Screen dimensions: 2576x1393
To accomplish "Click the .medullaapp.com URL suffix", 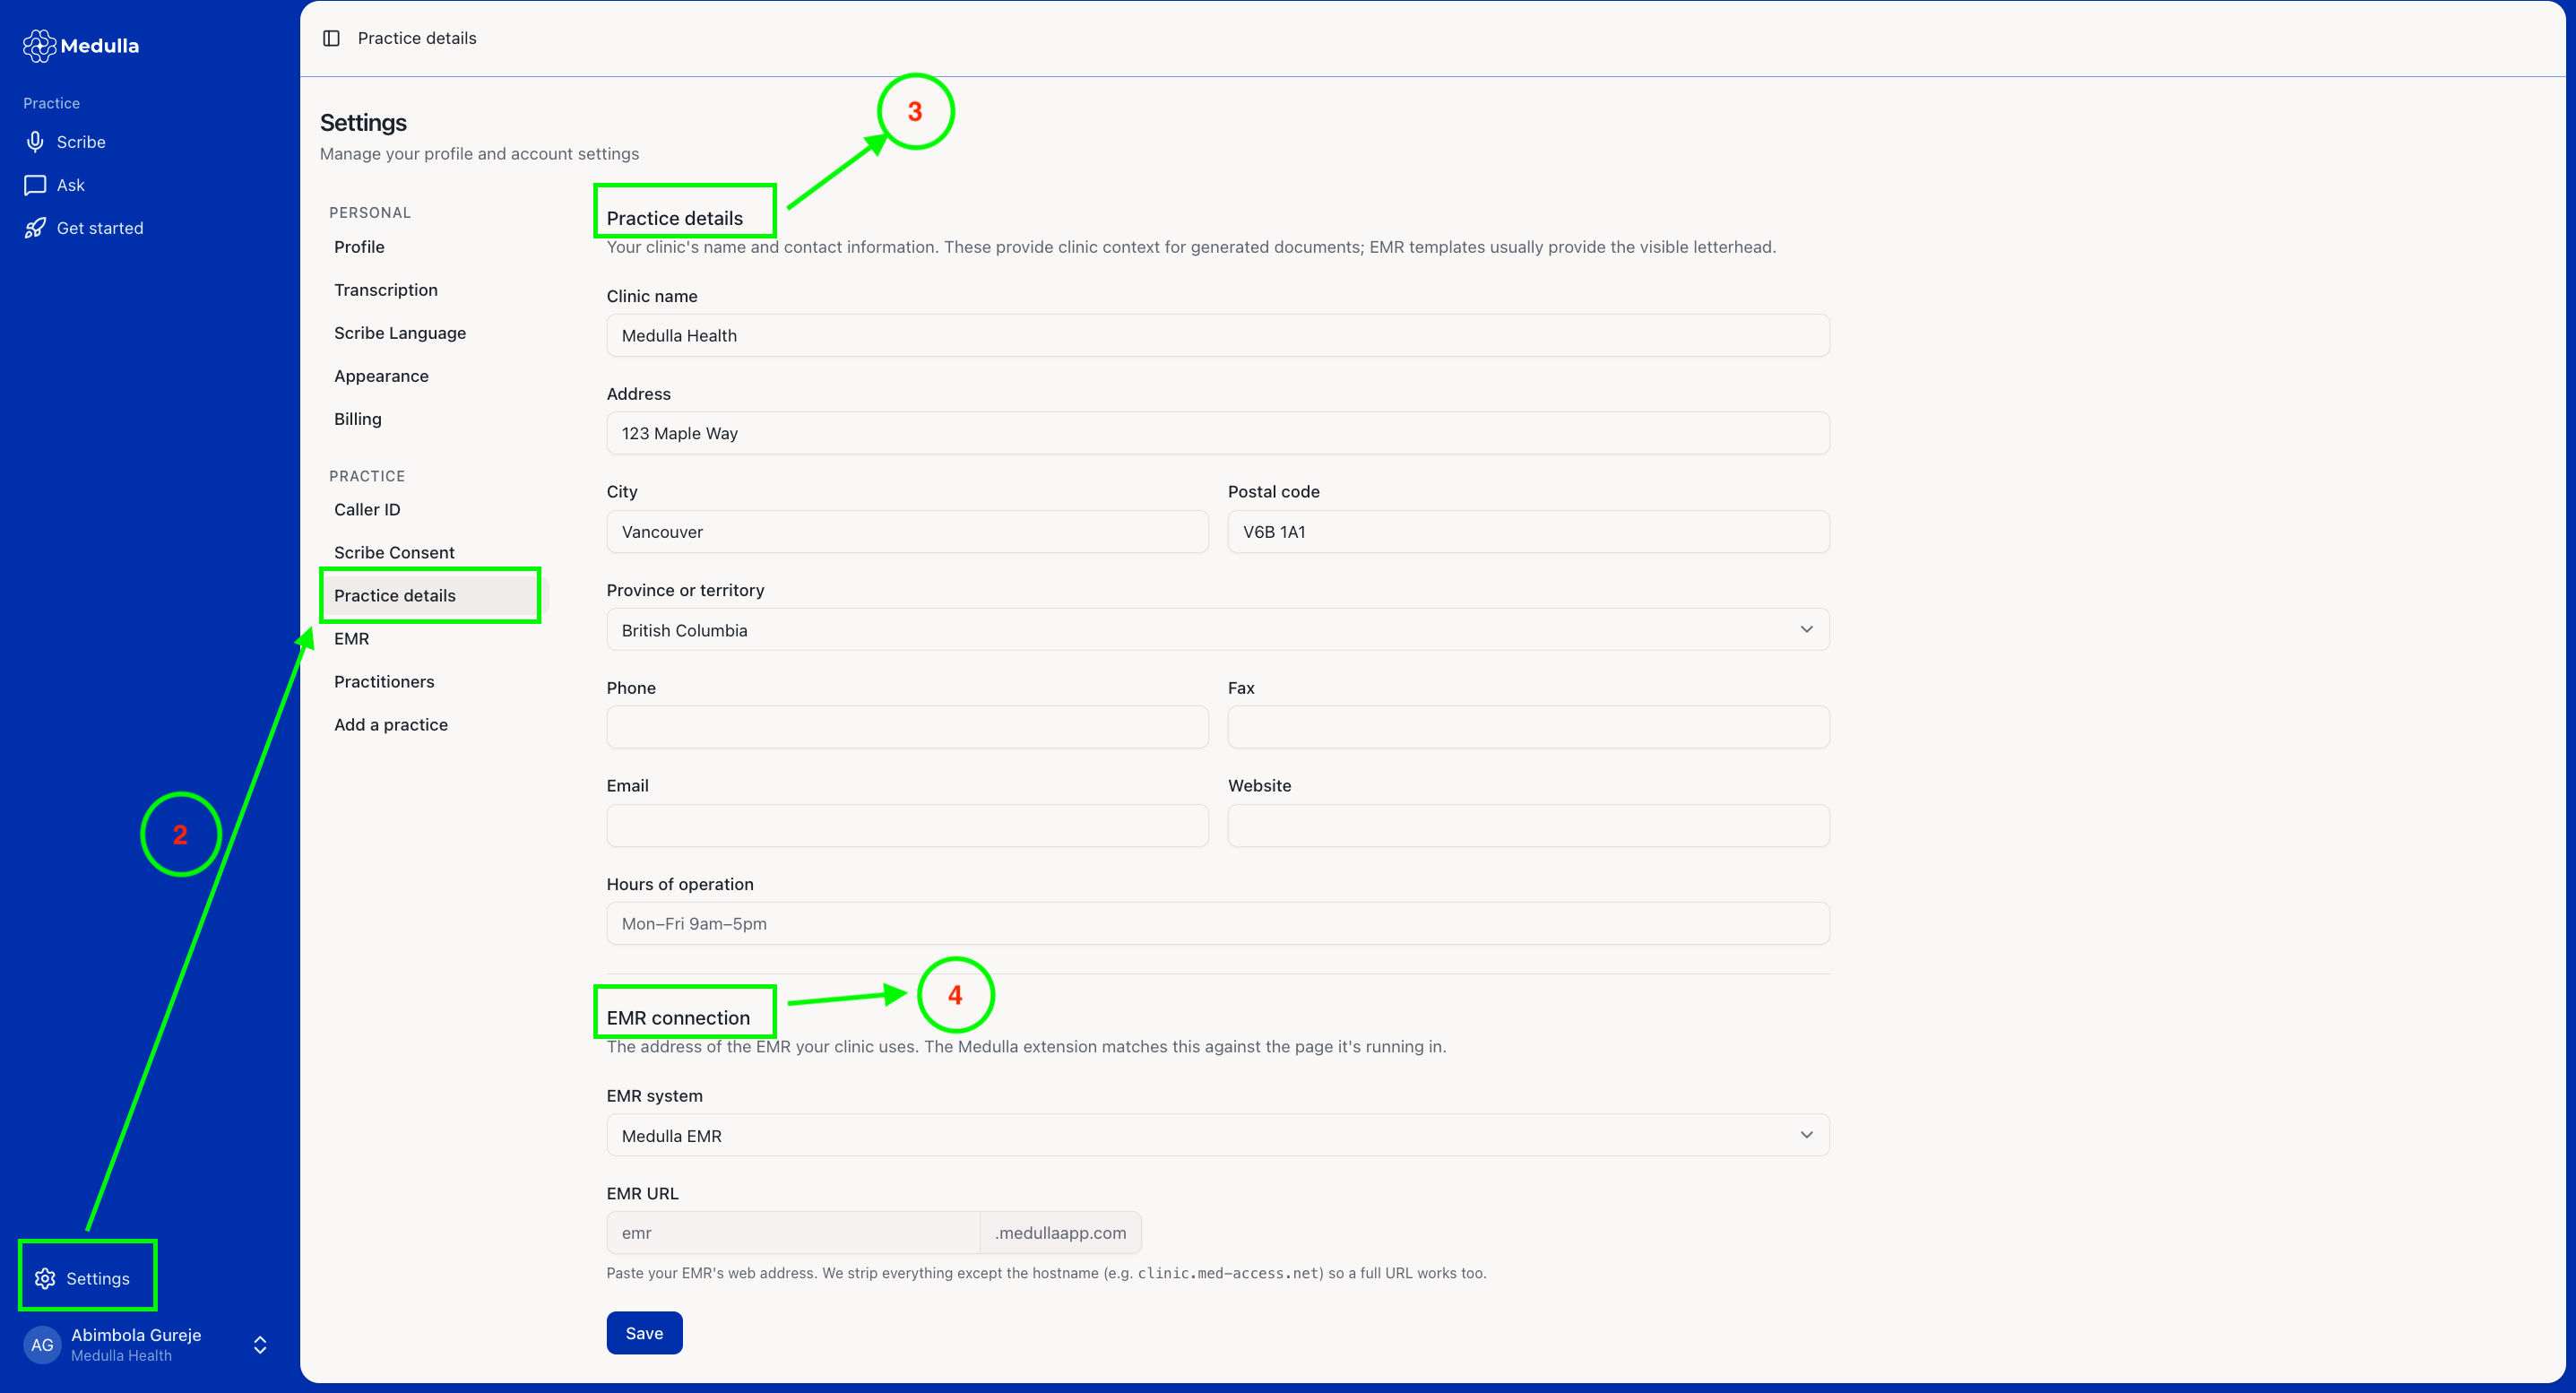I will tap(1060, 1233).
